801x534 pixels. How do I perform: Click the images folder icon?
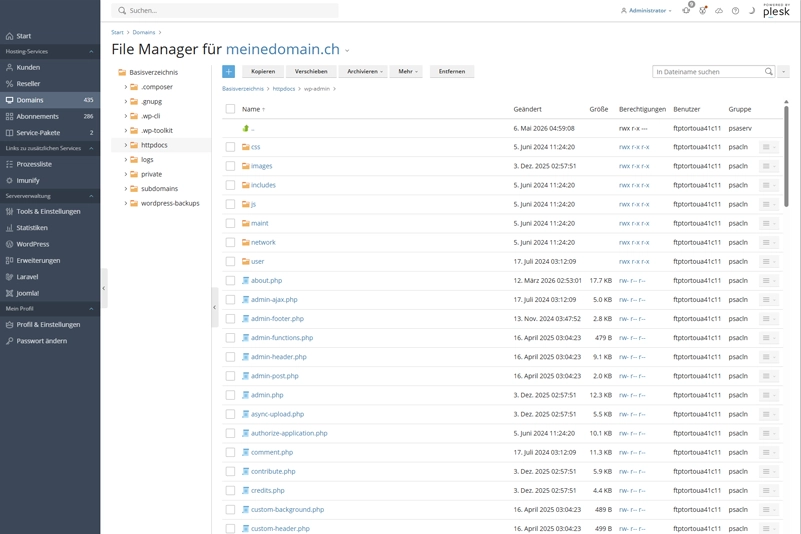point(246,166)
